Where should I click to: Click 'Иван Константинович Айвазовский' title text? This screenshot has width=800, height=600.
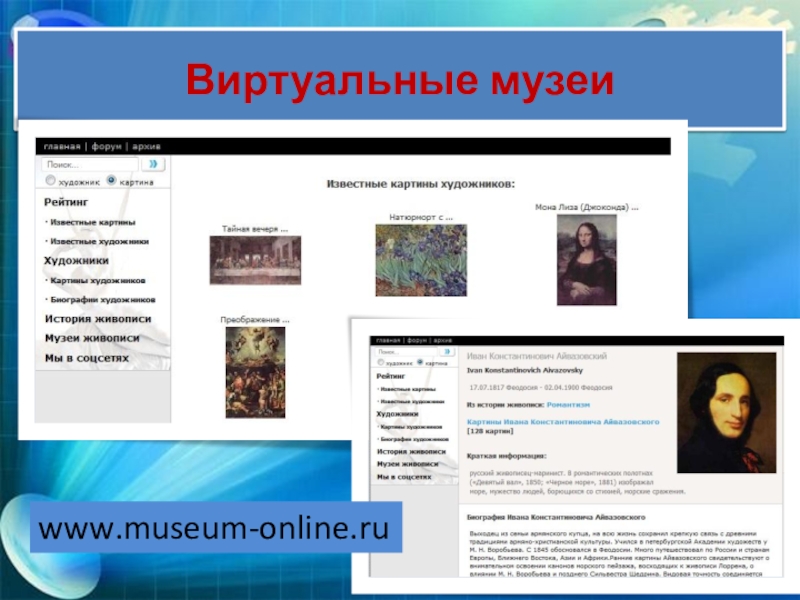(537, 356)
